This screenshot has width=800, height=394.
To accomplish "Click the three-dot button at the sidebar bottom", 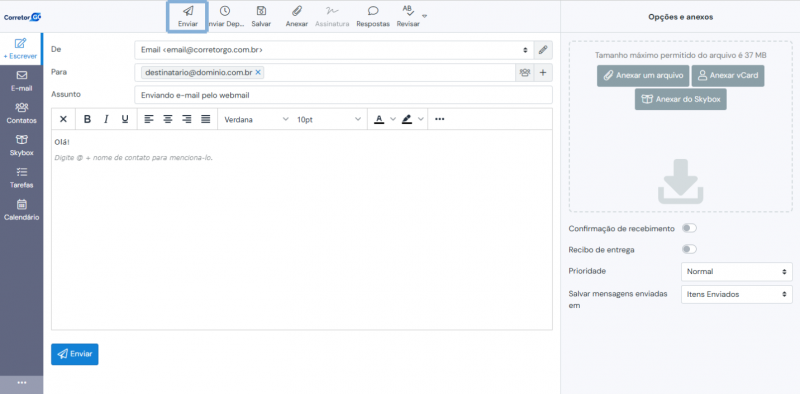I will (x=21, y=383).
